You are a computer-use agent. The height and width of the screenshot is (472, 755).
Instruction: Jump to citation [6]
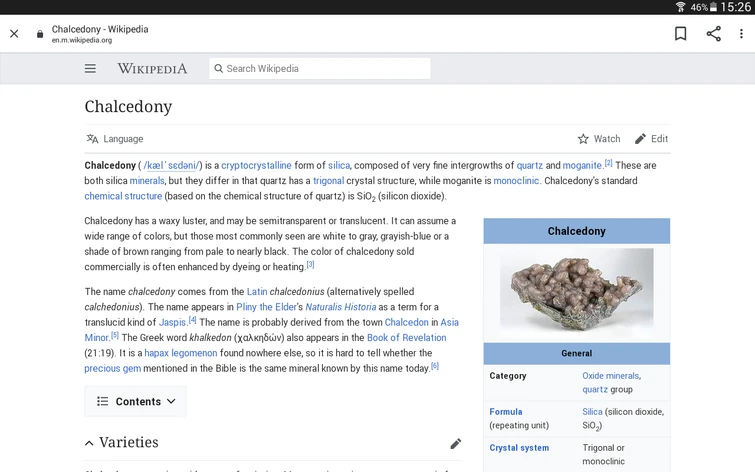pos(435,366)
